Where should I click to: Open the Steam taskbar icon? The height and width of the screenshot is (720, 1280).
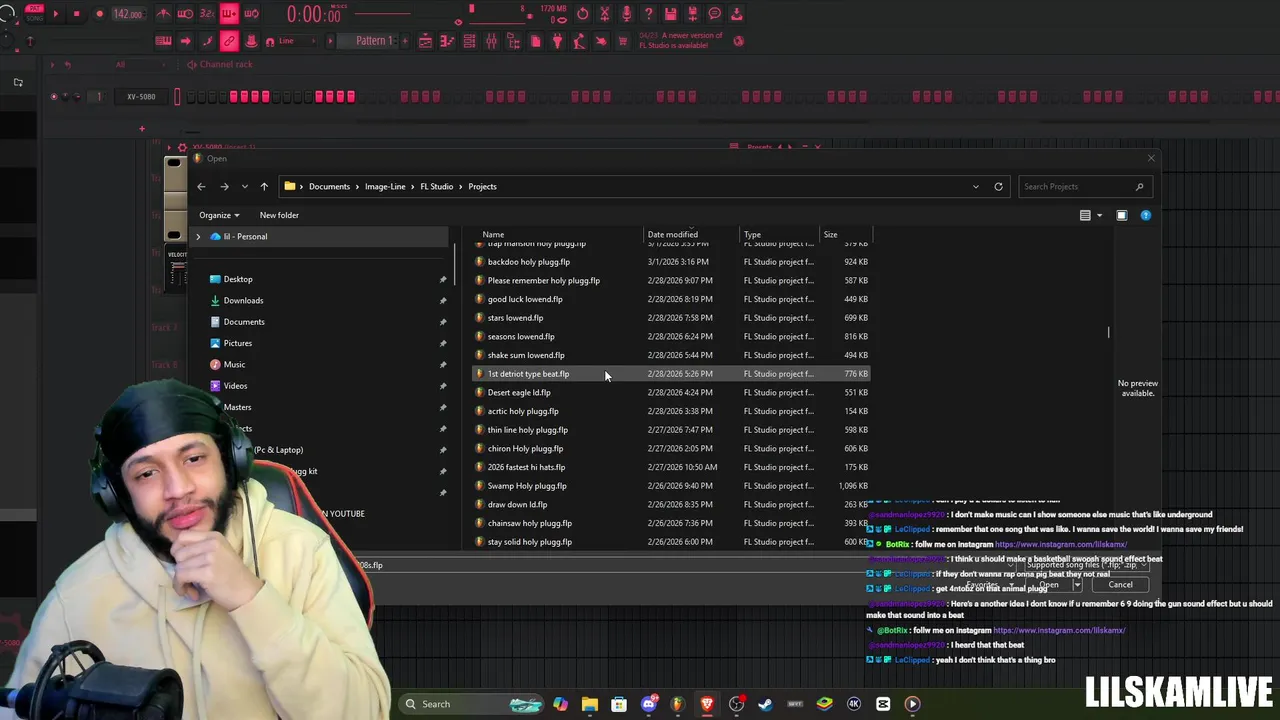(766, 704)
